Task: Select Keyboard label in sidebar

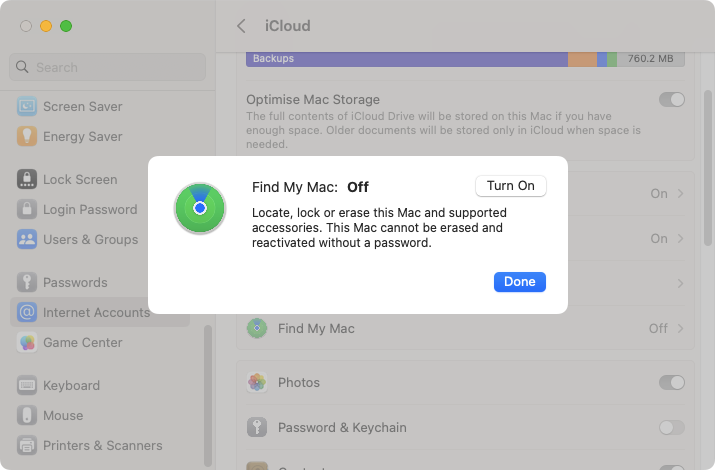Action: (x=71, y=385)
